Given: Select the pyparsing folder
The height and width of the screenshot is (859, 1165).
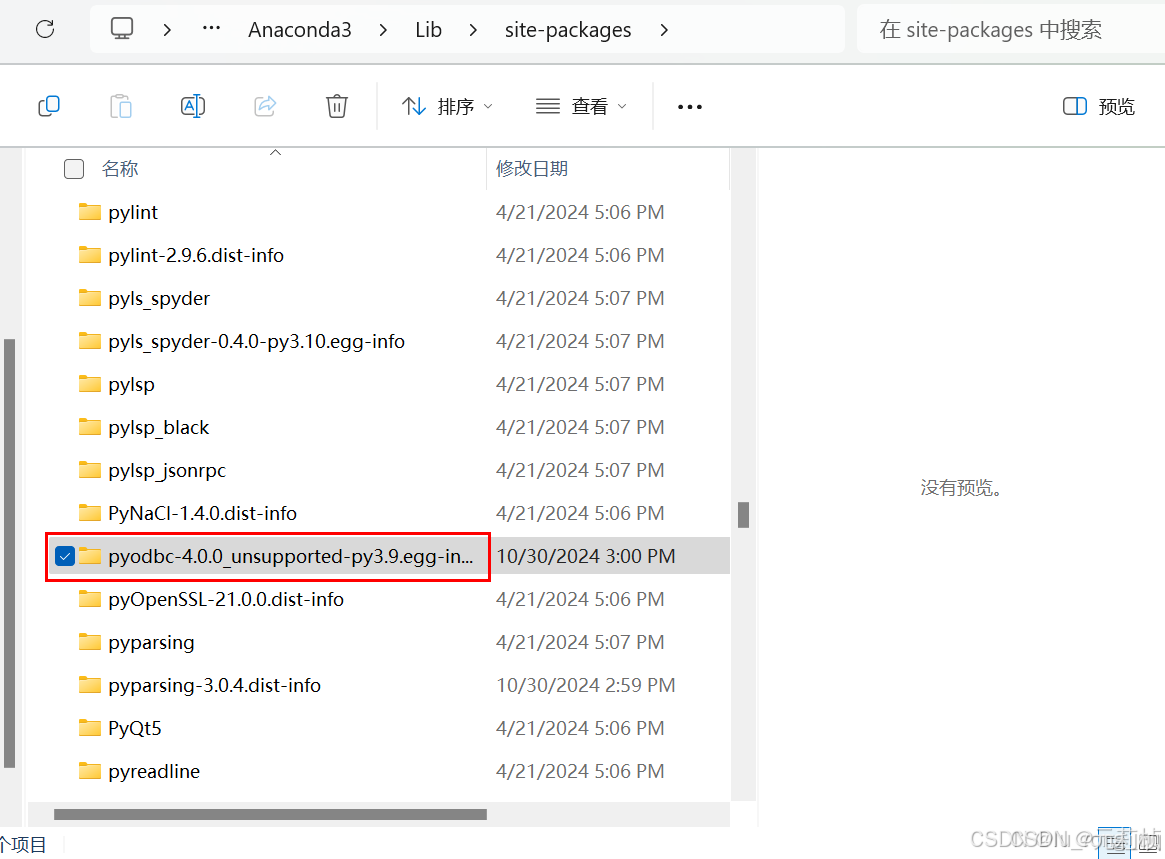Looking at the screenshot, I should pyautogui.click(x=152, y=643).
